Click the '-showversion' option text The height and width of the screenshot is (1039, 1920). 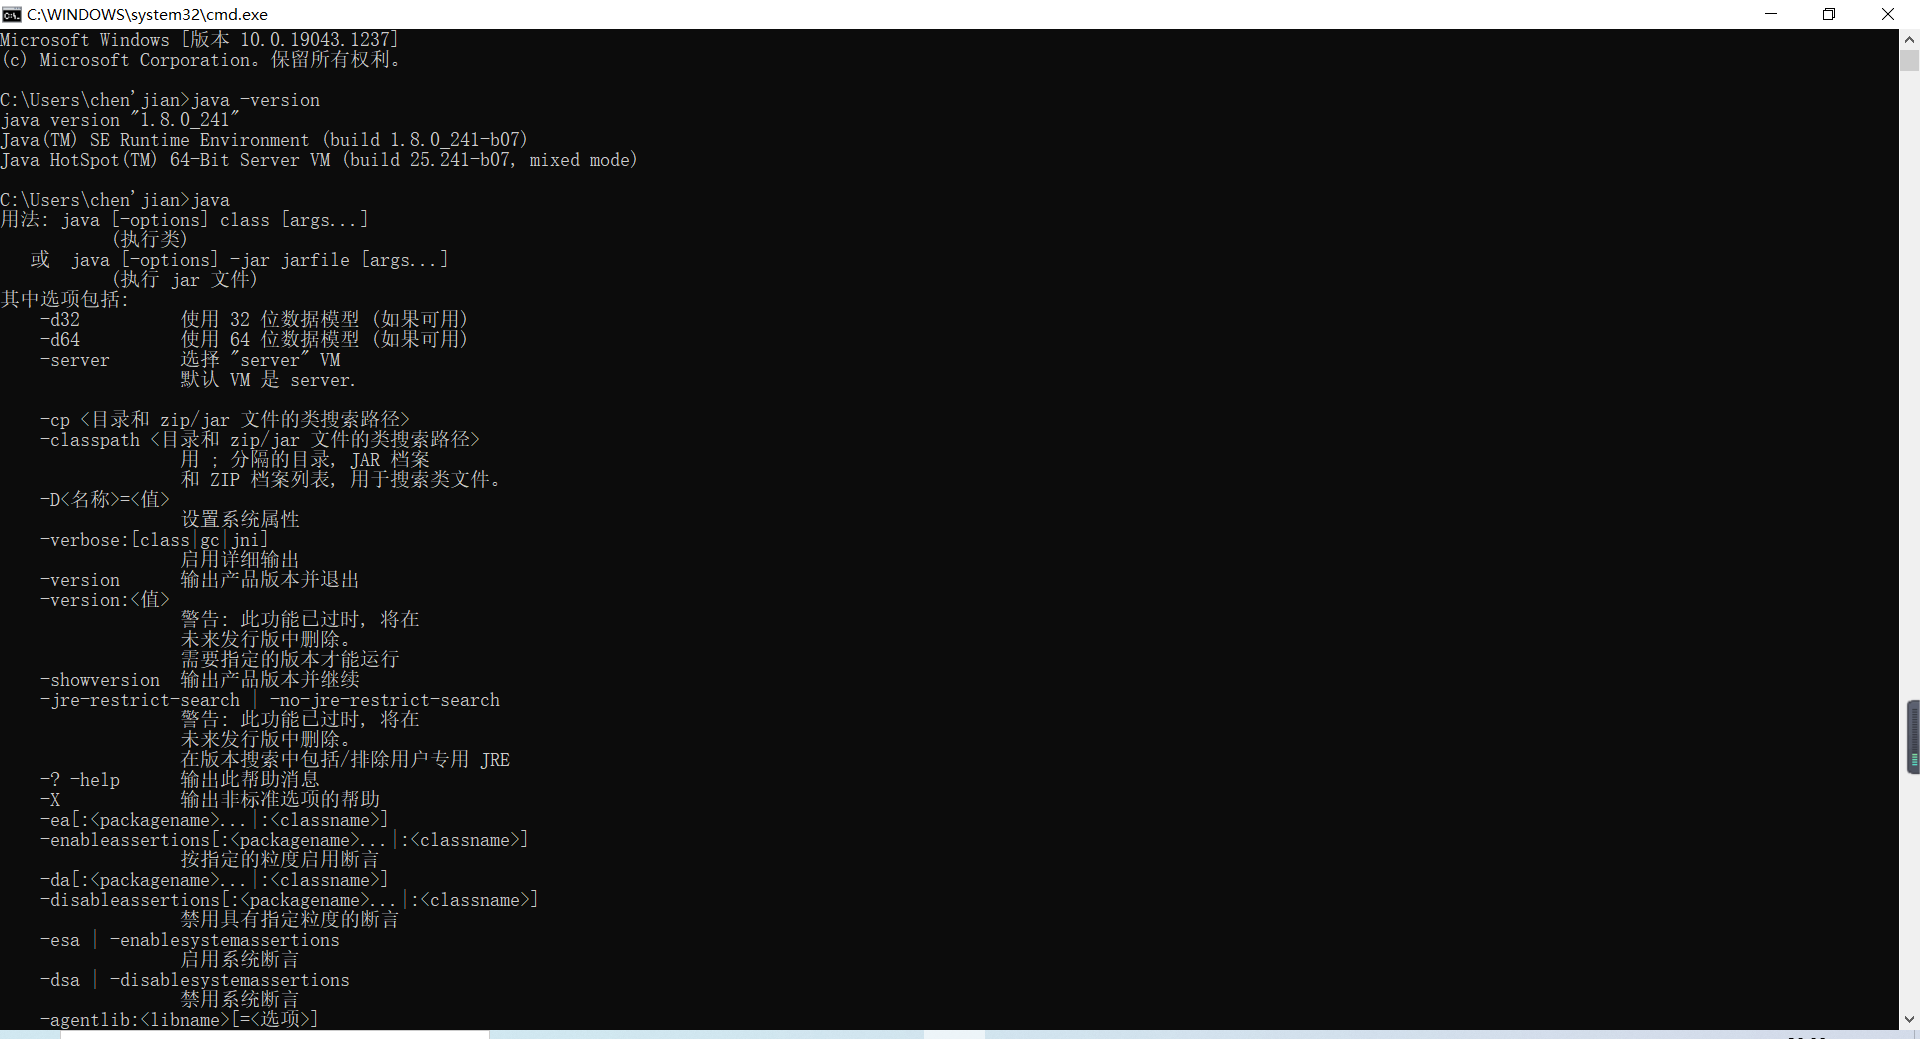[x=100, y=680]
